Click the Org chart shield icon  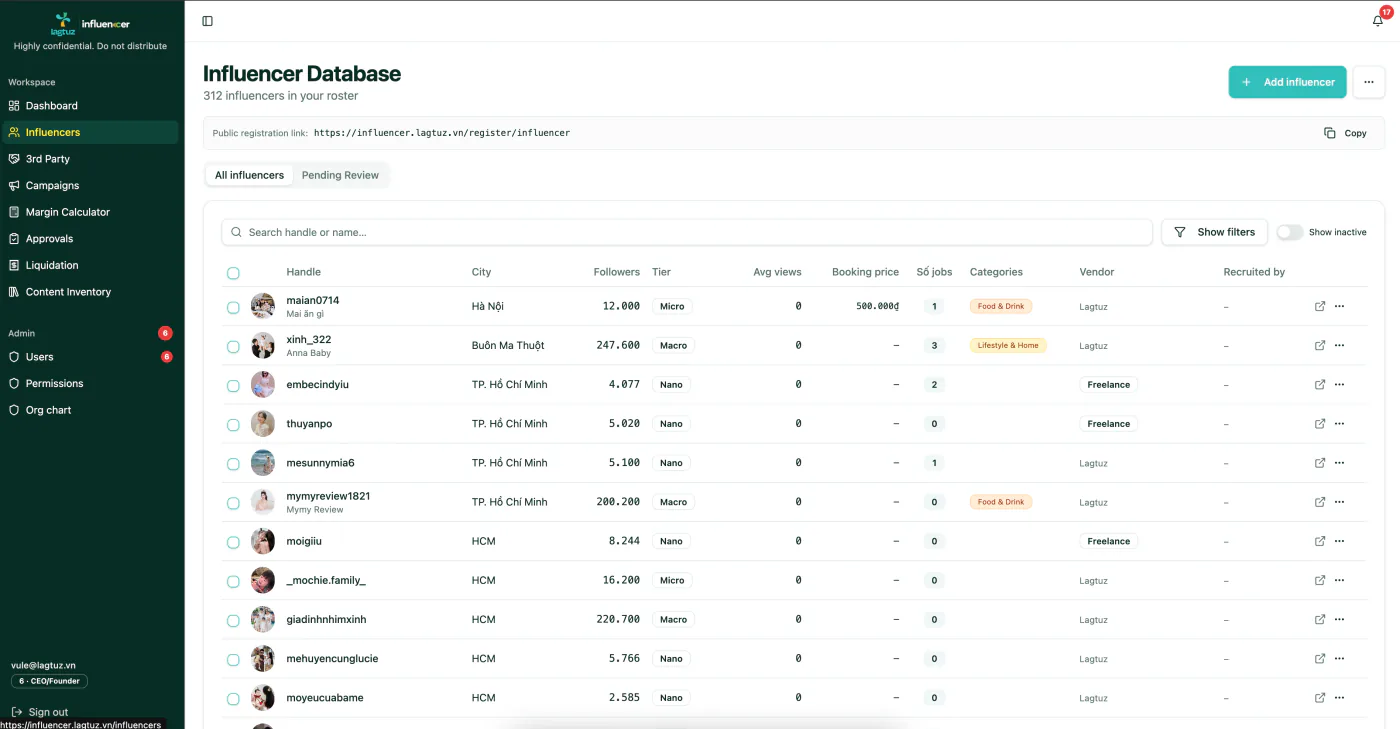14,410
